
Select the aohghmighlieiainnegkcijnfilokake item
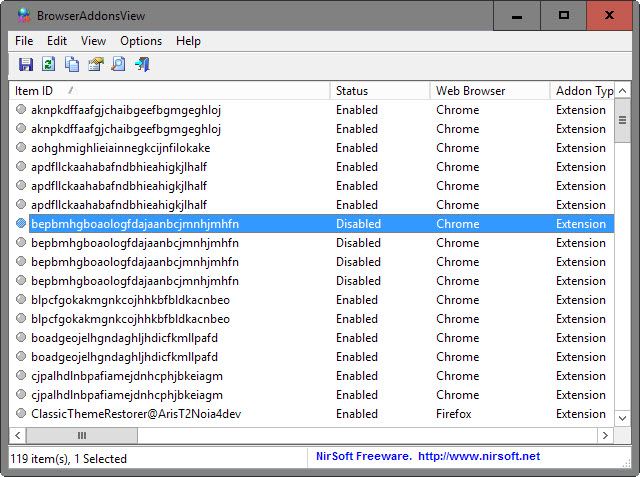click(x=120, y=148)
